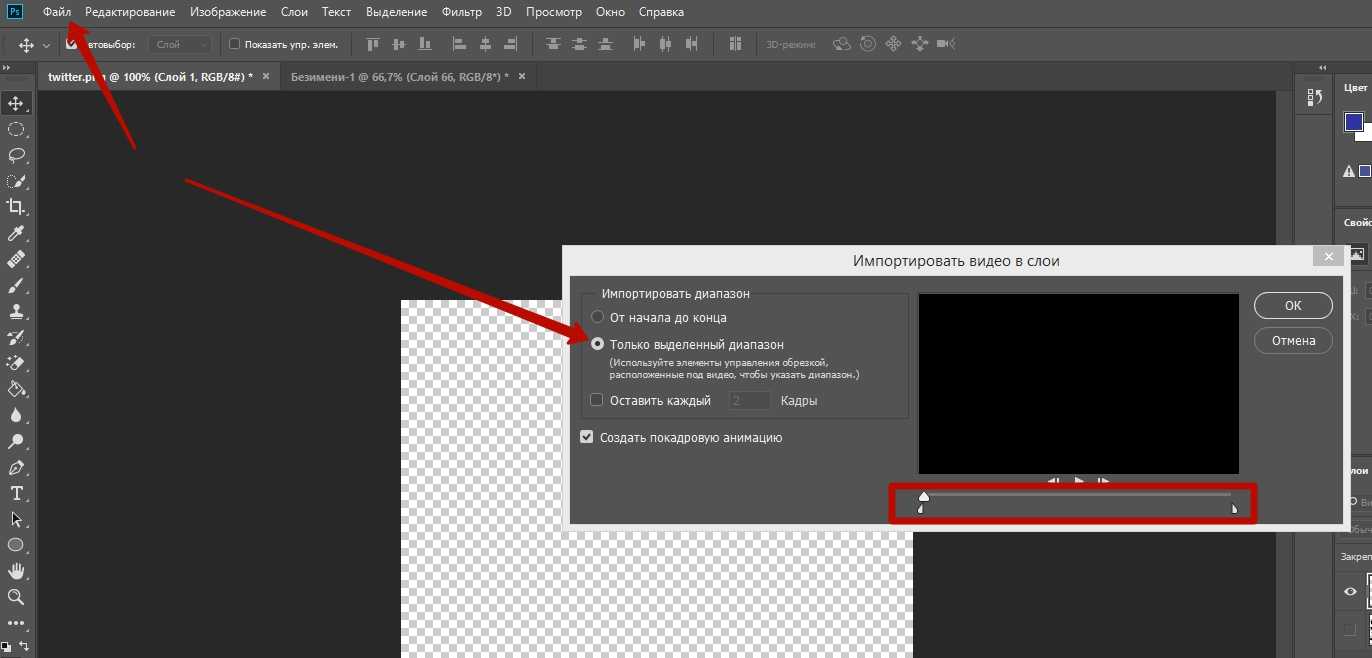Image resolution: width=1372 pixels, height=658 pixels.
Task: Open the 'Фильтр' menu
Action: click(x=461, y=12)
